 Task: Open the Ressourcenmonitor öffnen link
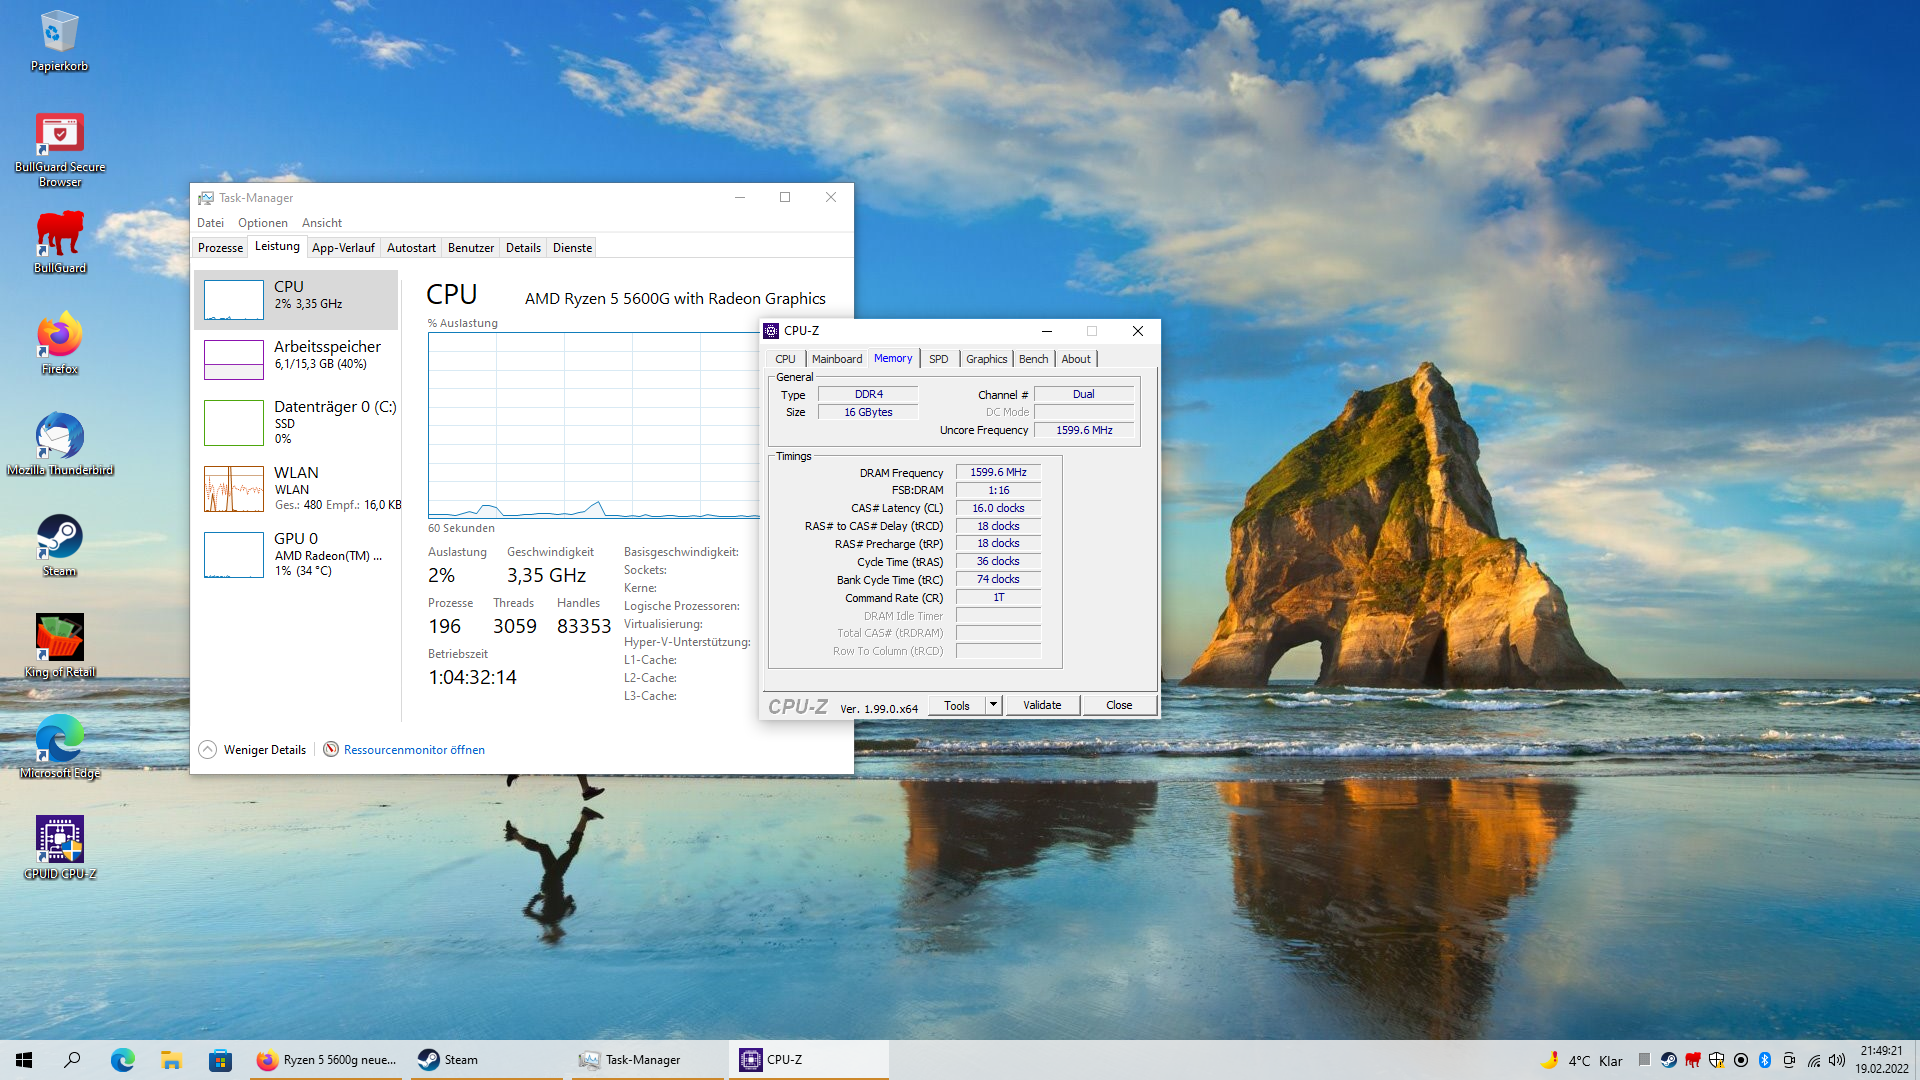coord(414,749)
